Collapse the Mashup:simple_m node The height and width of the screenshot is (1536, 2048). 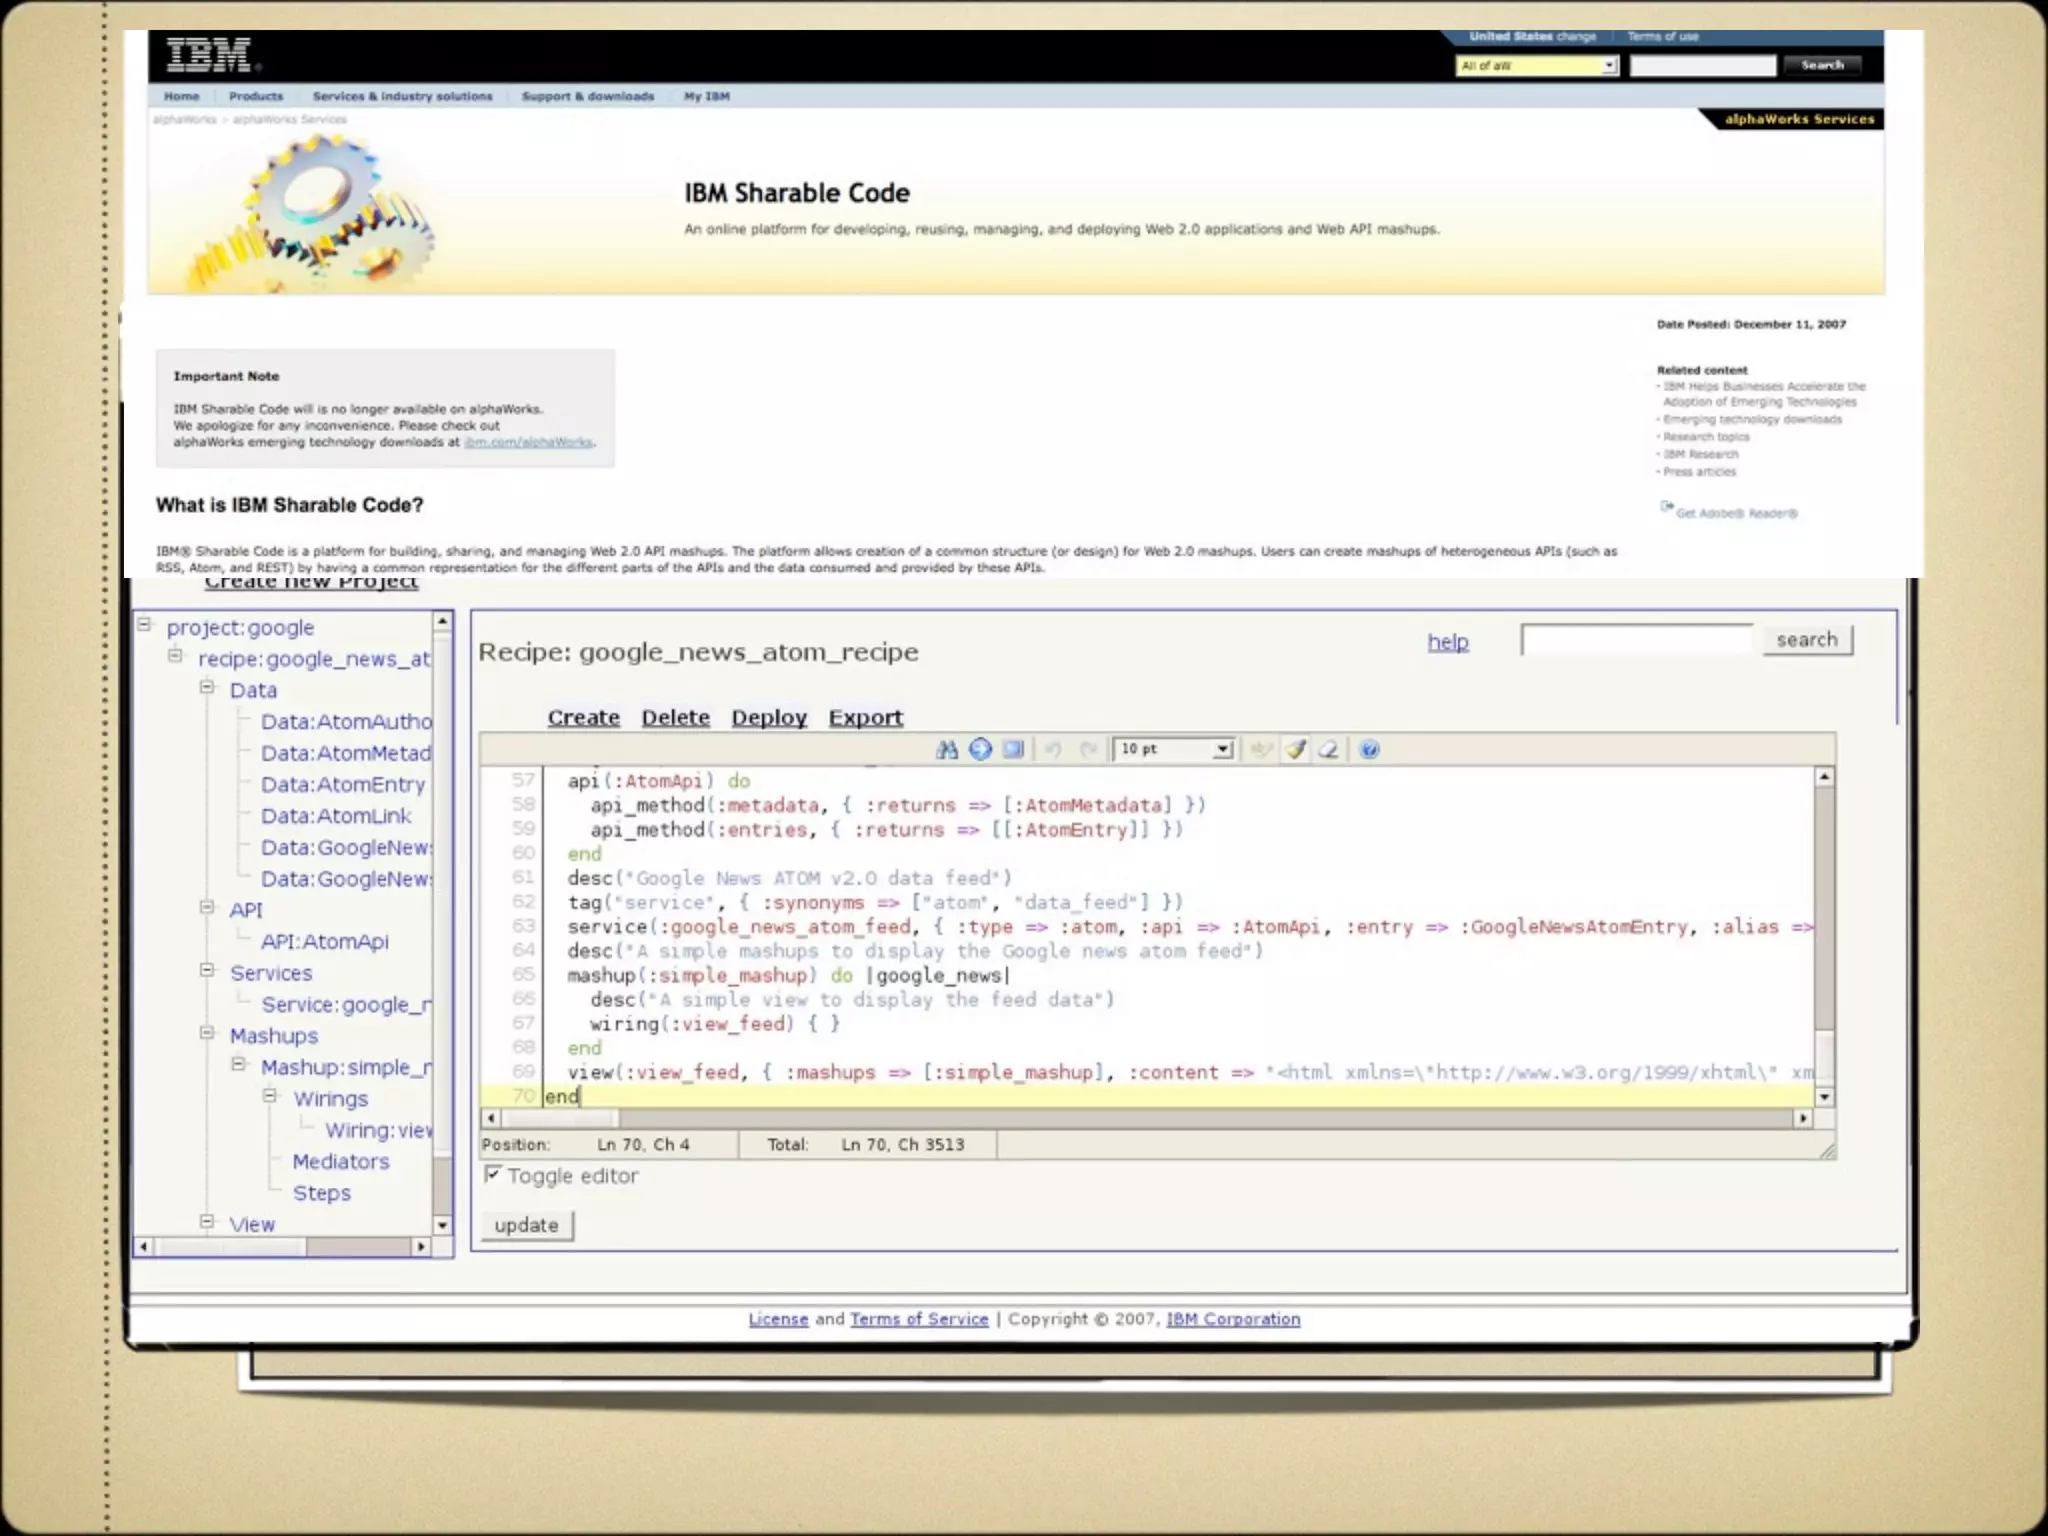tap(239, 1064)
